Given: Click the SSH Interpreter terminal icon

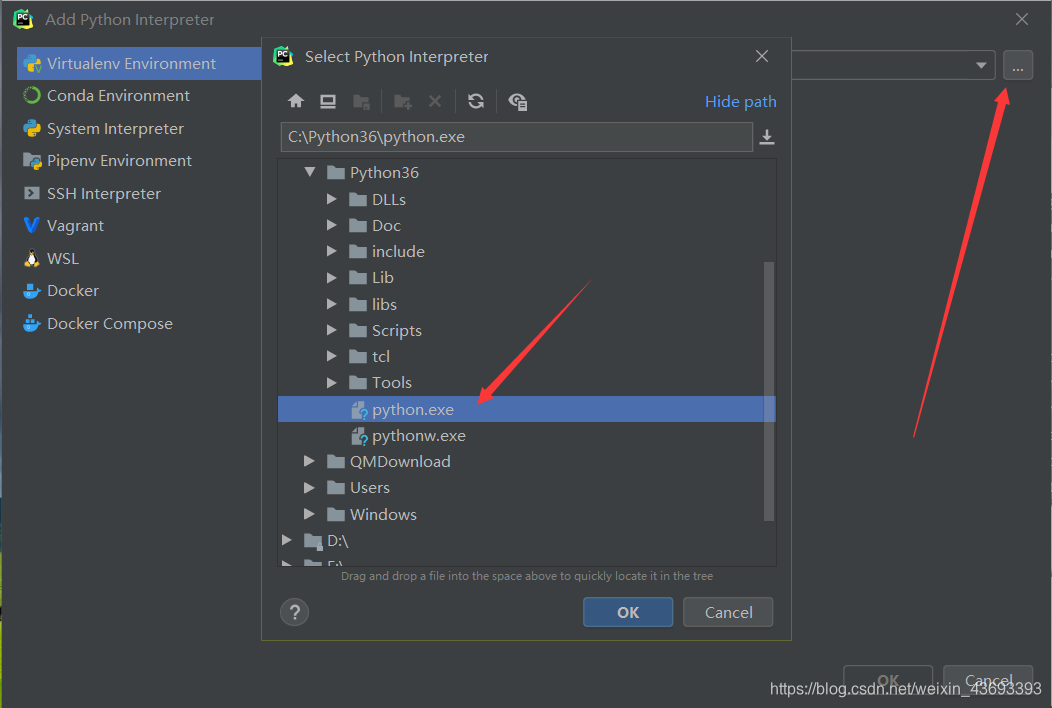Looking at the screenshot, I should [32, 193].
